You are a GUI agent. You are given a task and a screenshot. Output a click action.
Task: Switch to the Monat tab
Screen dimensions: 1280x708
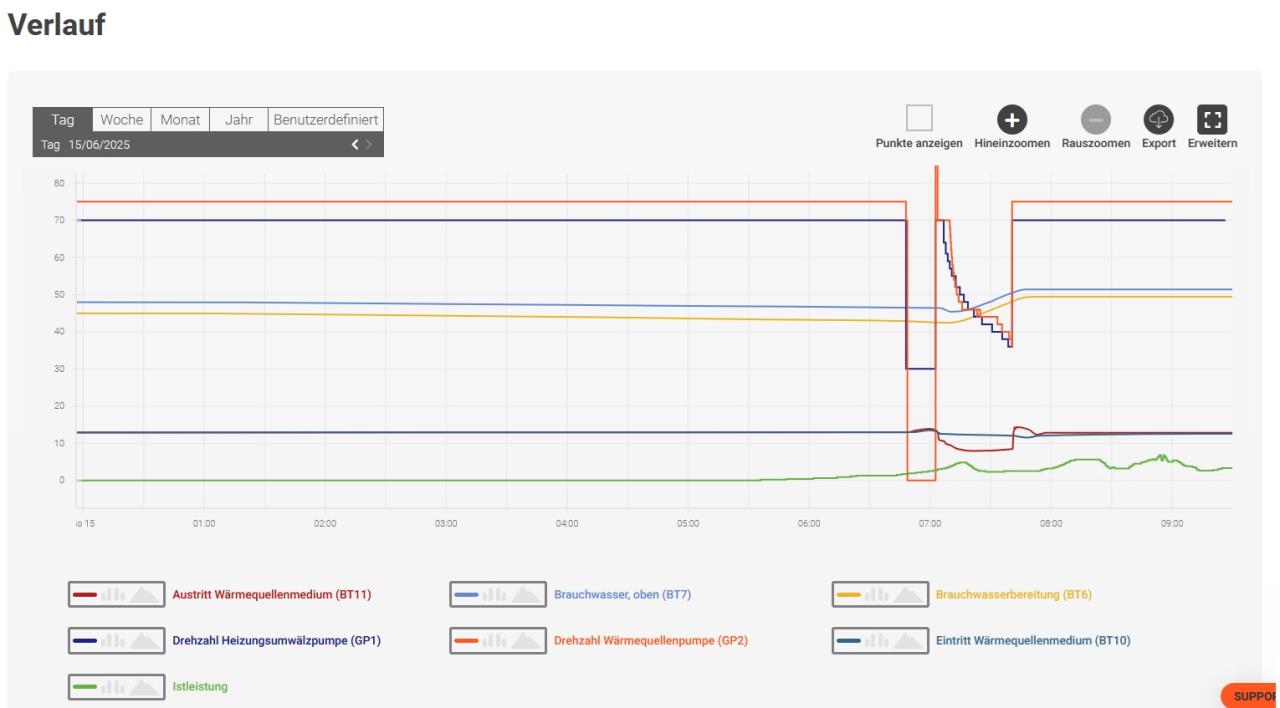tap(180, 120)
